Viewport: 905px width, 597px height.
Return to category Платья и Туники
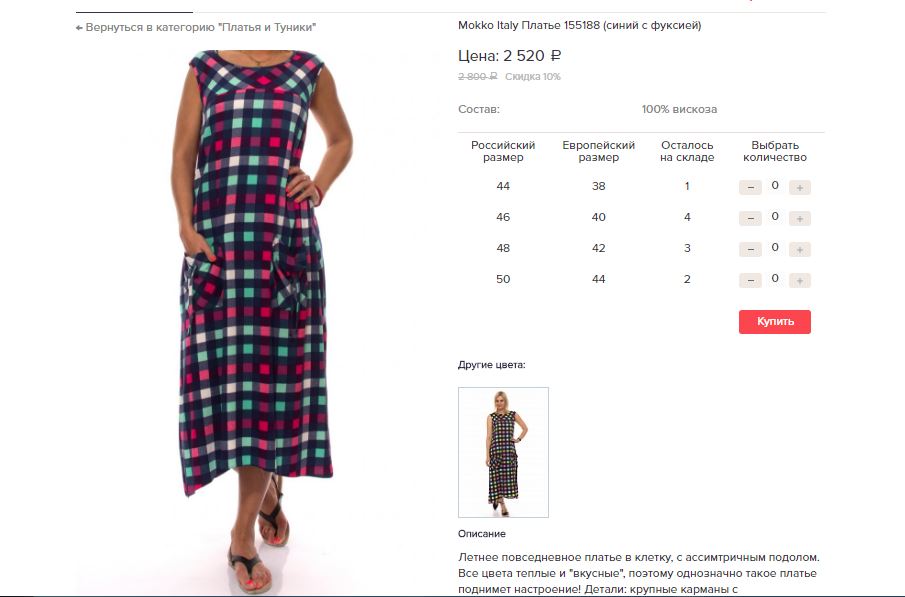tap(196, 27)
